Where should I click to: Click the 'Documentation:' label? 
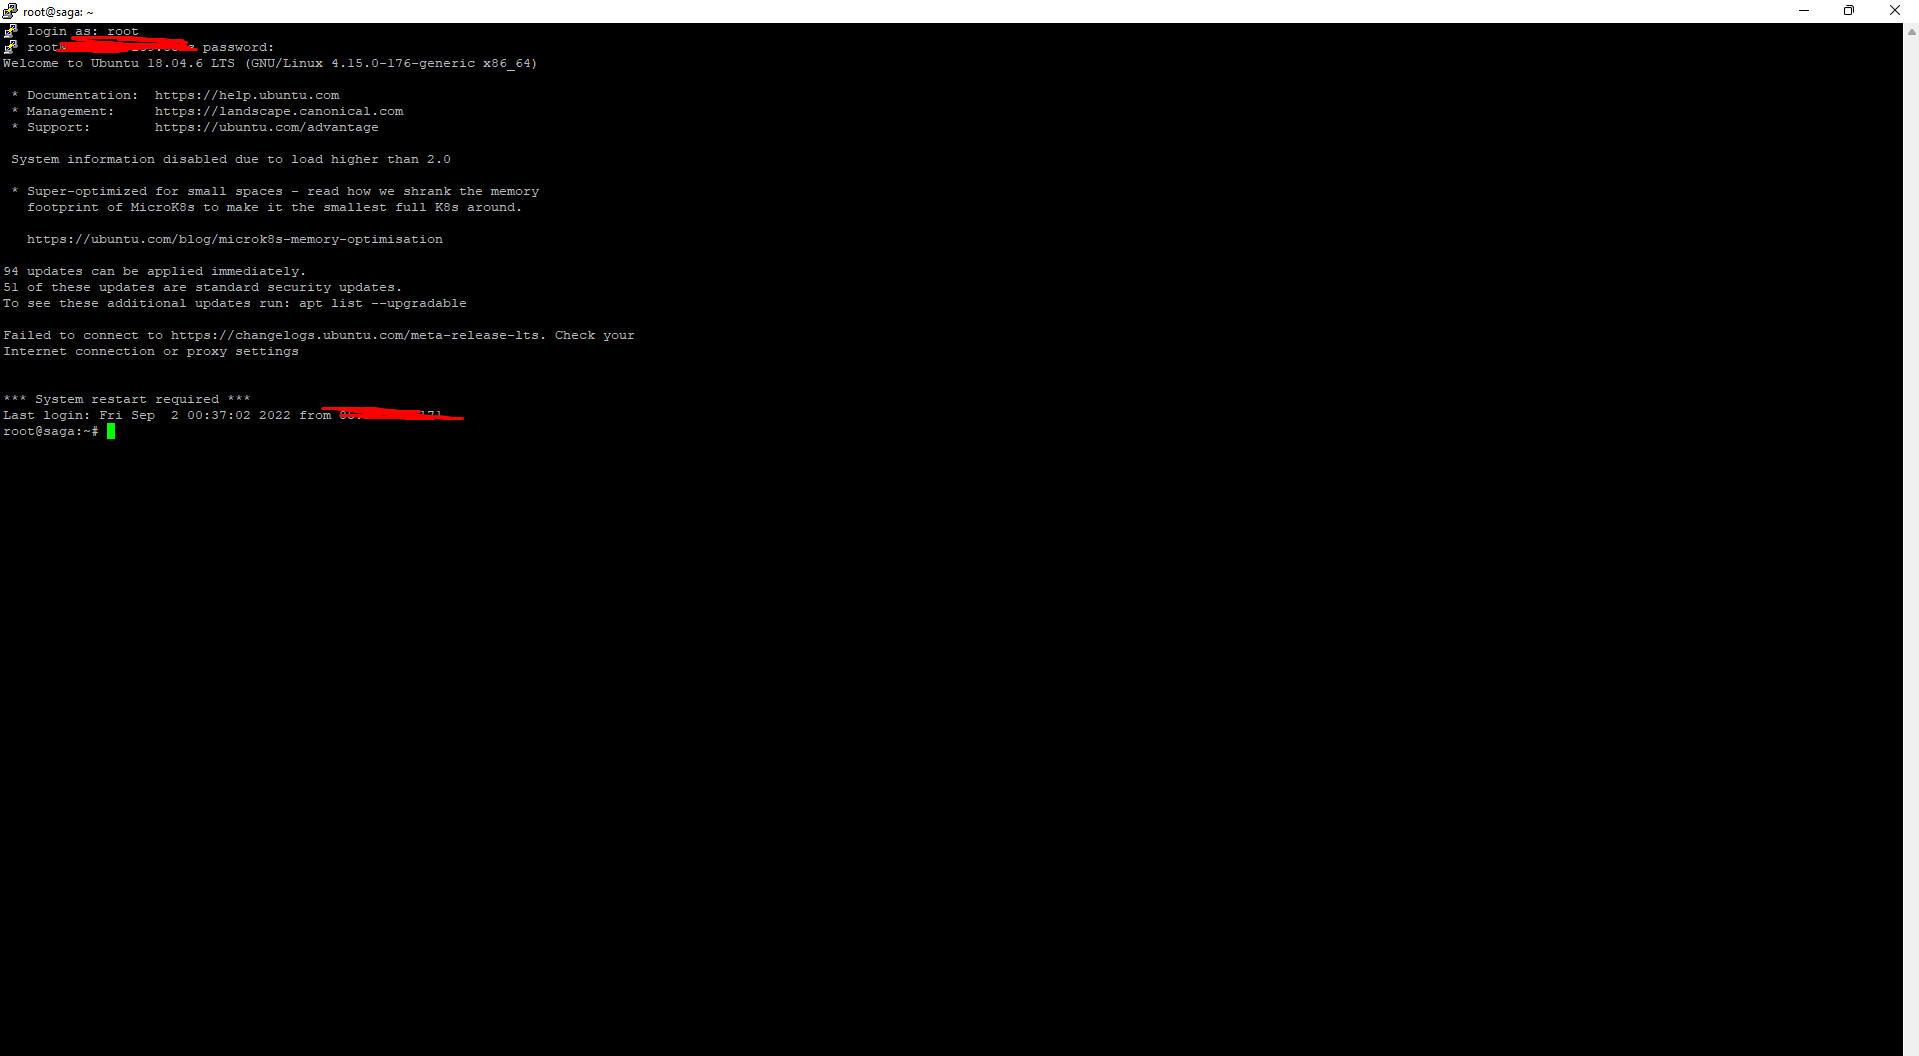pyautogui.click(x=83, y=95)
